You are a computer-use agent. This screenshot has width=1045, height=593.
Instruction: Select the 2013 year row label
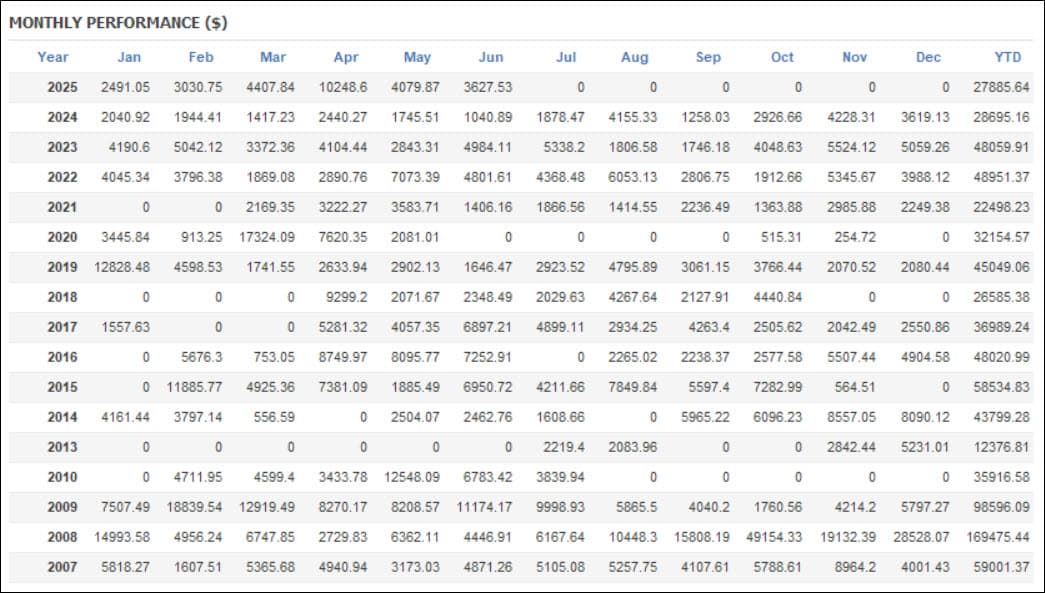pos(63,447)
